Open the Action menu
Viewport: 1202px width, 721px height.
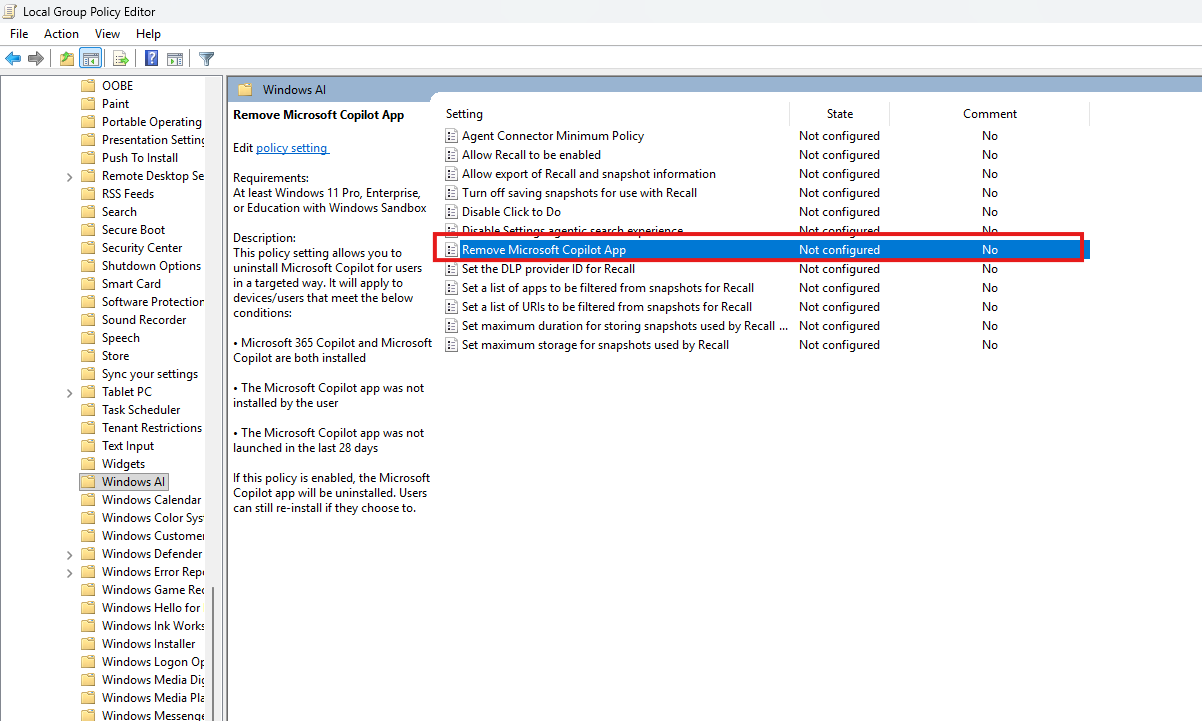coord(61,34)
